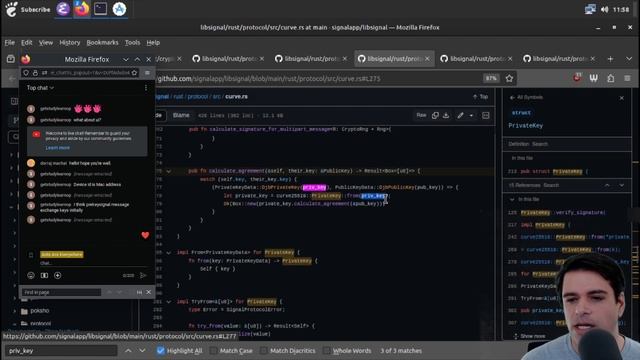Copy raw file with the copy icon
The image size is (640, 360).
click(435, 116)
